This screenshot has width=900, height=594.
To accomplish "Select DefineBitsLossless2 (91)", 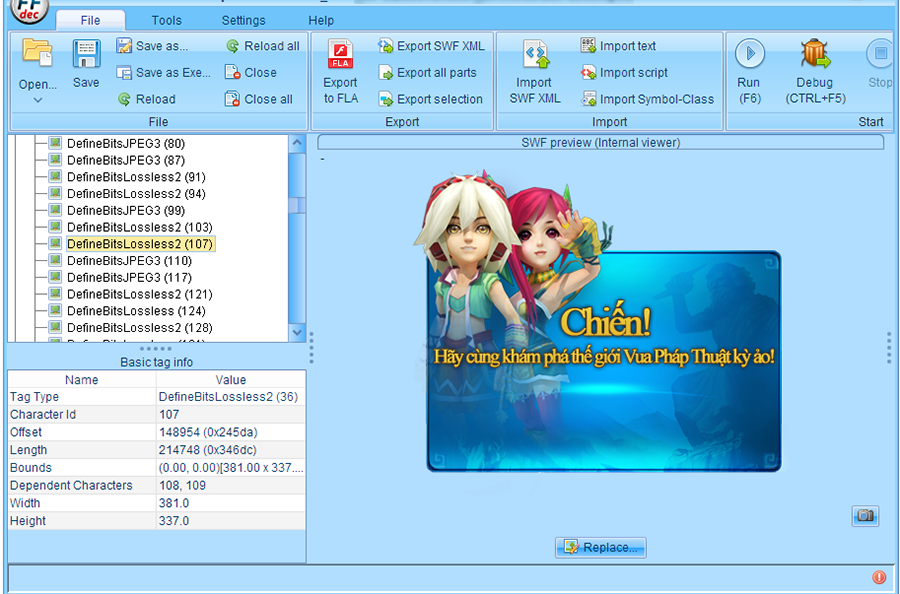I will click(x=136, y=177).
